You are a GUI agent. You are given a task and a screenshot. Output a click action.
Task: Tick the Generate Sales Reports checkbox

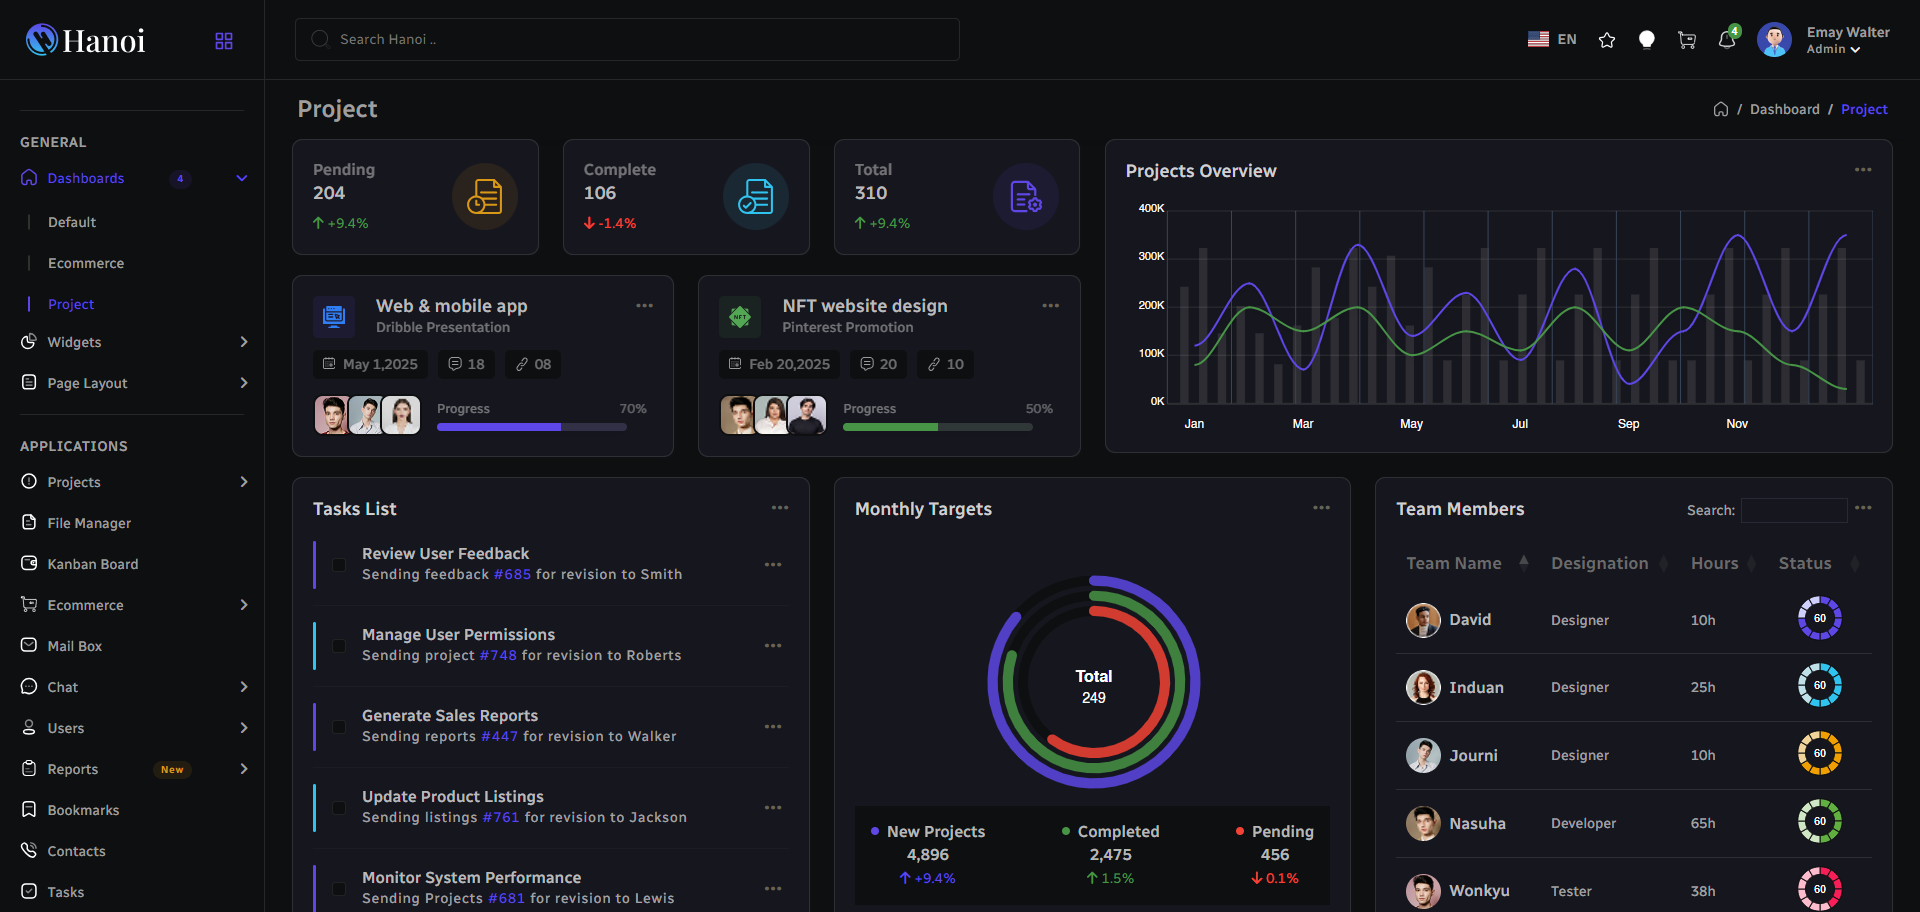tap(339, 727)
